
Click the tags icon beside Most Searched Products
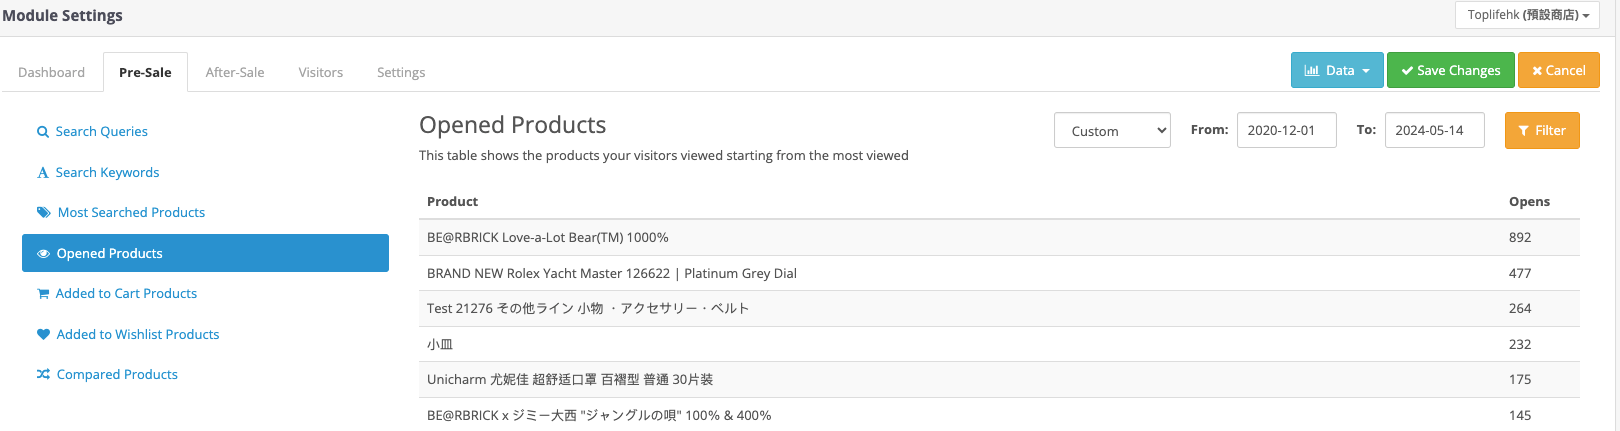(44, 213)
